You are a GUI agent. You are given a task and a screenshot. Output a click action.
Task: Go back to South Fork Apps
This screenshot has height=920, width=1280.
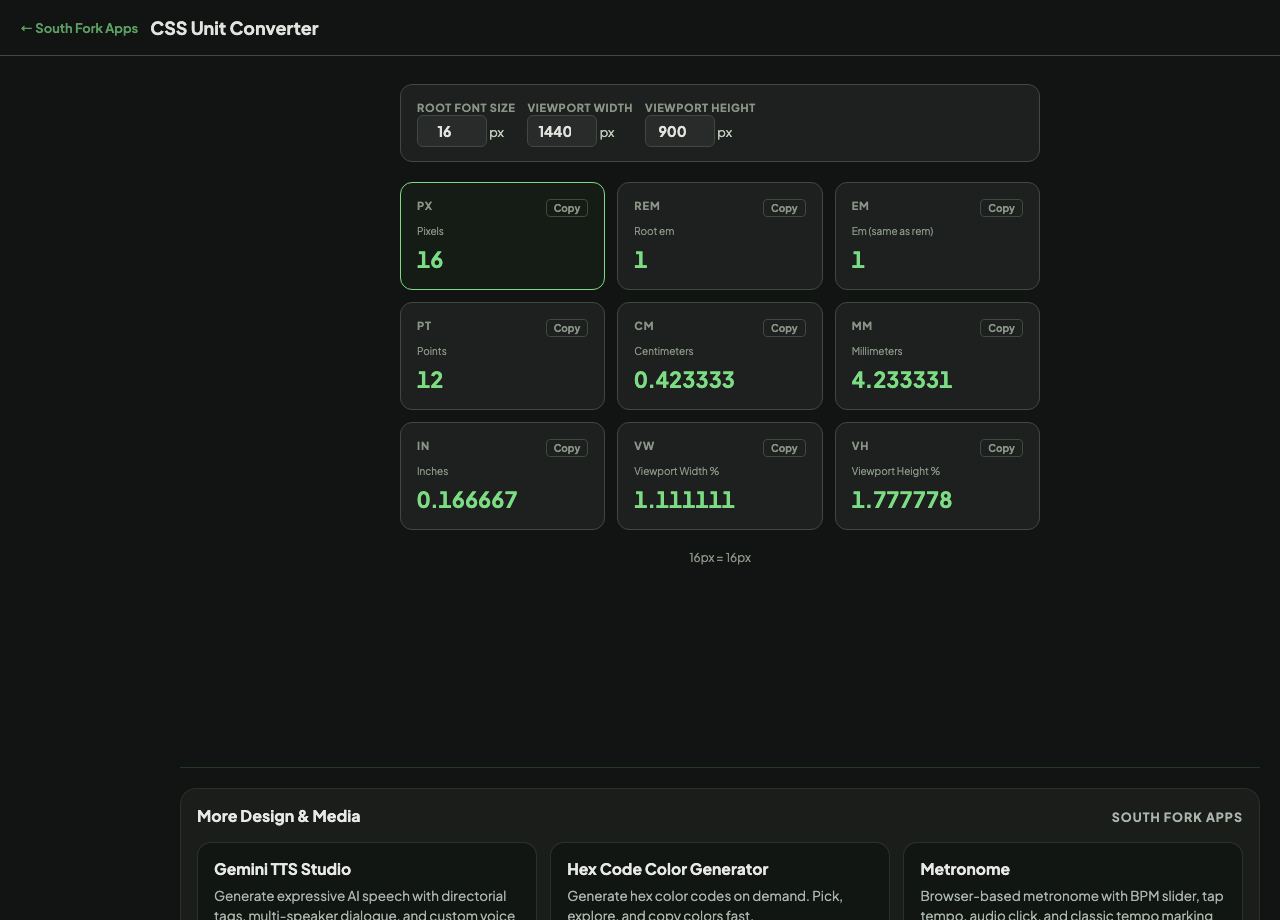[x=79, y=28]
